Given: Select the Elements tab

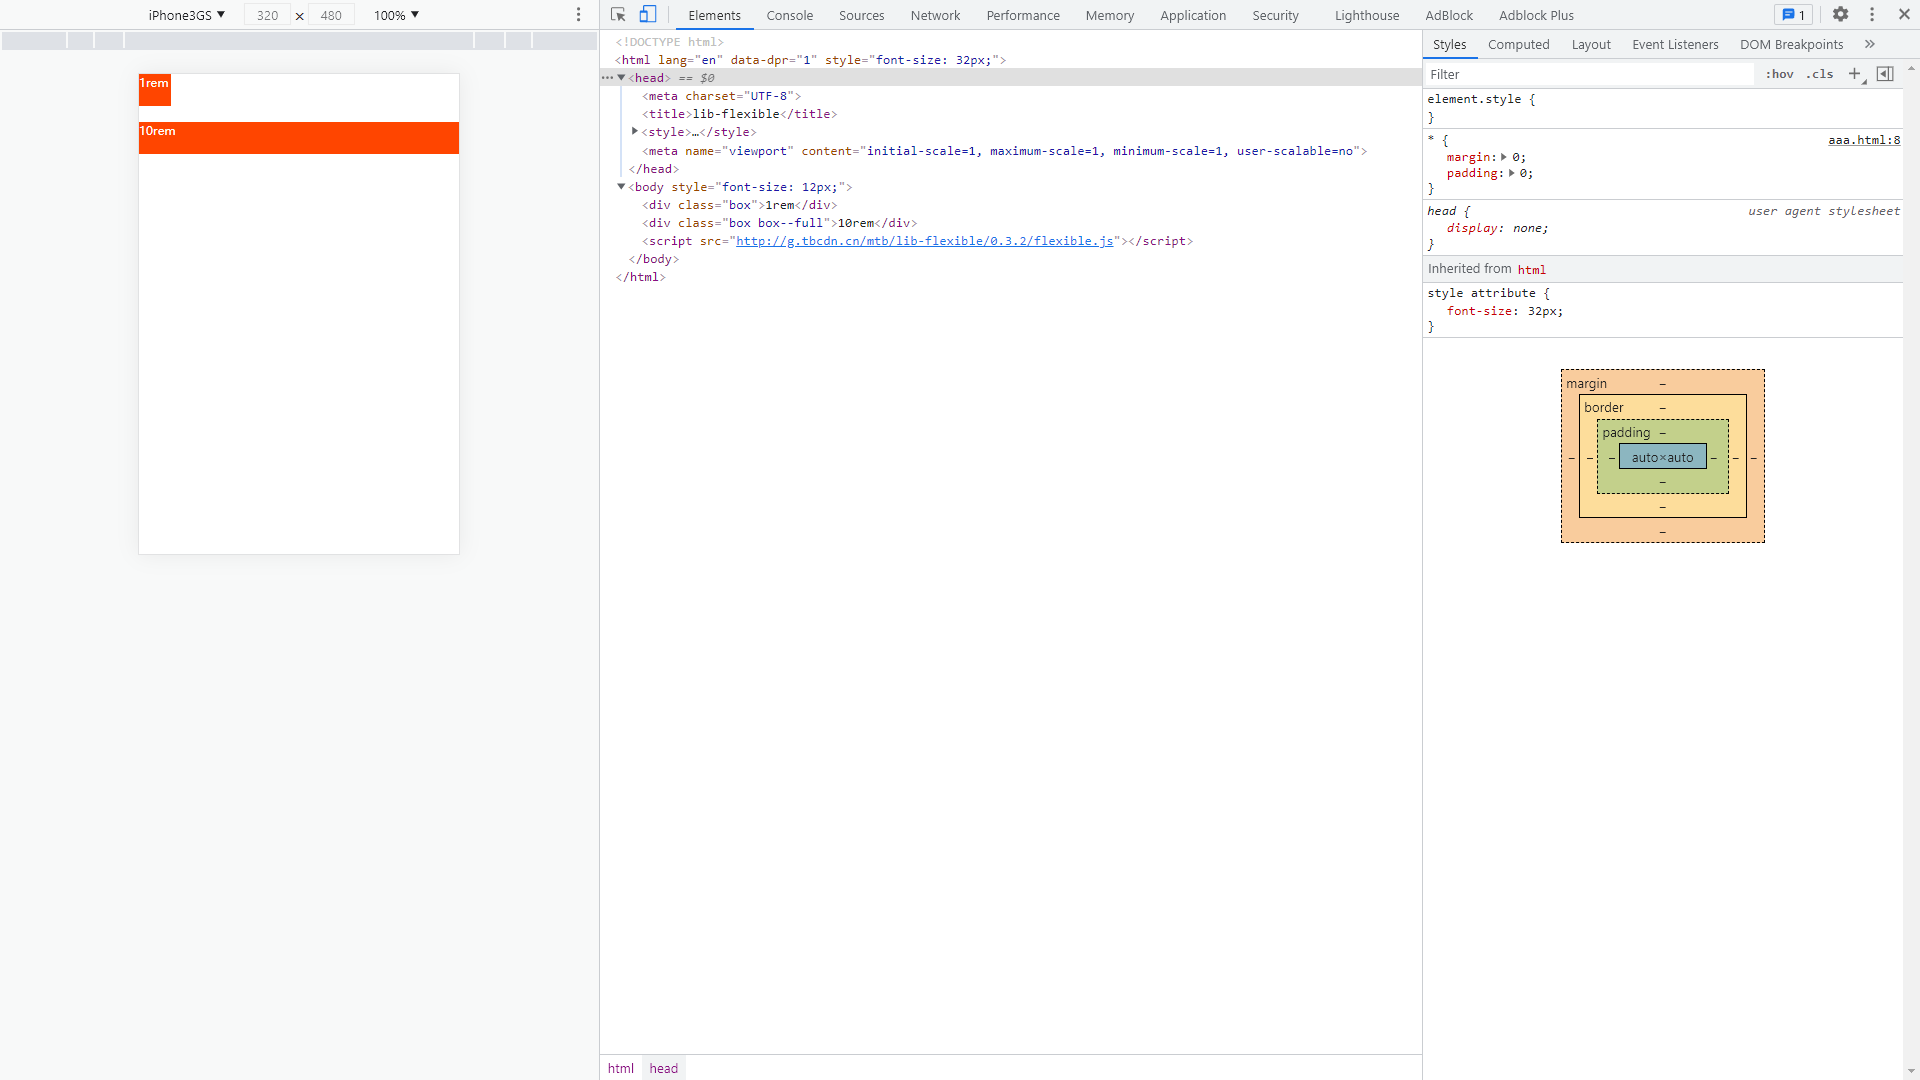Looking at the screenshot, I should tap(714, 15).
